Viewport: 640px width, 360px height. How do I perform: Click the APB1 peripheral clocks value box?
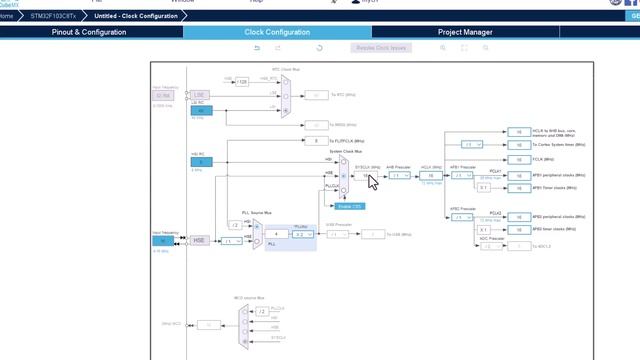[519, 176]
